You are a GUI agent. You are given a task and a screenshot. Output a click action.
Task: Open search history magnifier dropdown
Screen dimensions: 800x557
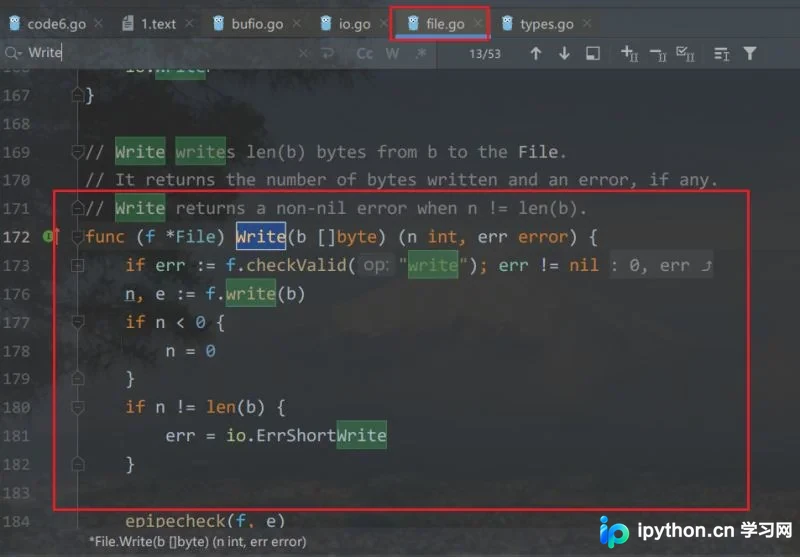tap(12, 53)
